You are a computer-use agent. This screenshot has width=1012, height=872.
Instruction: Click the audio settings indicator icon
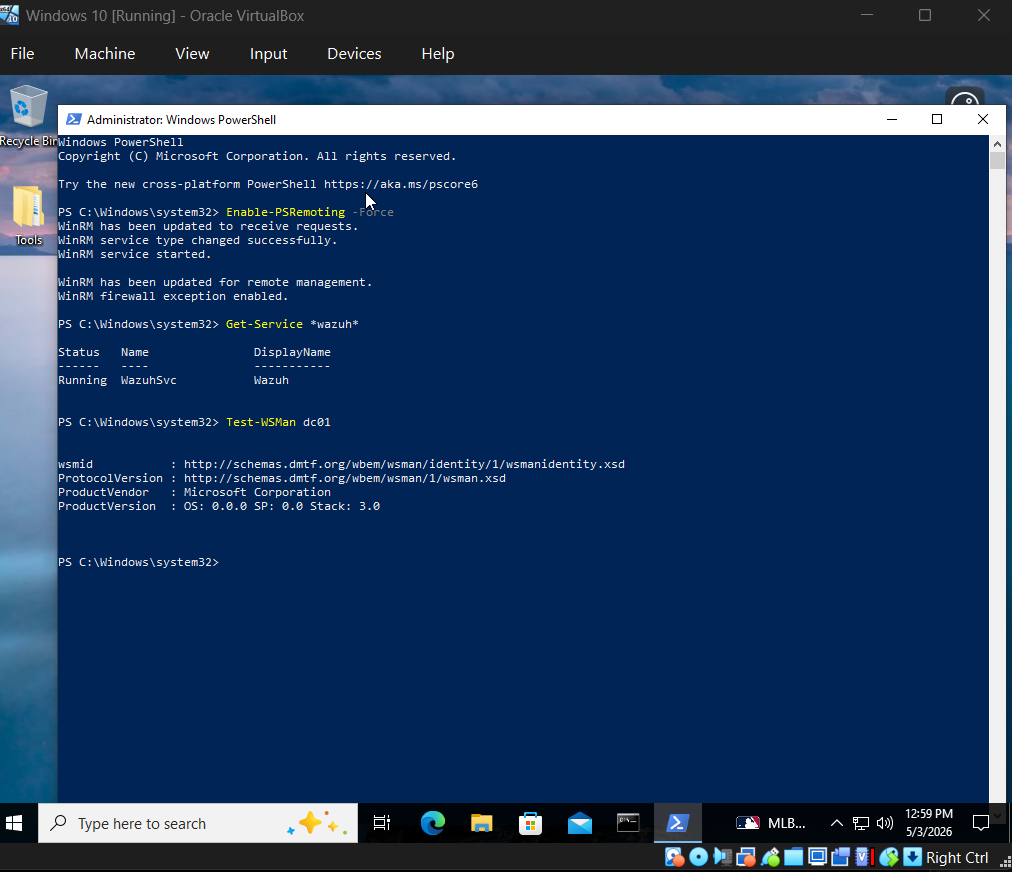click(722, 857)
